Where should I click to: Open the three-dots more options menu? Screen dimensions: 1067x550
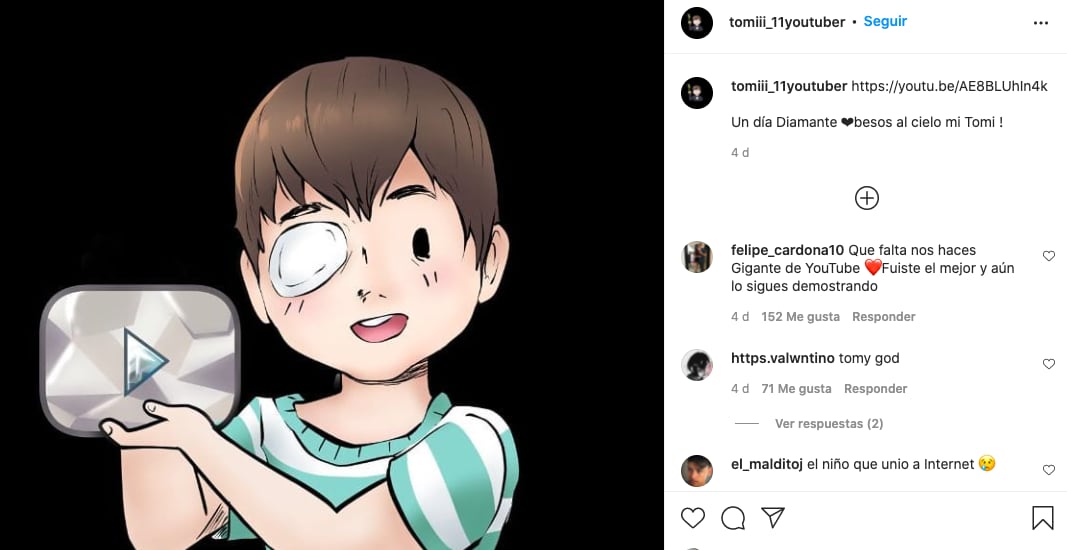[1041, 22]
